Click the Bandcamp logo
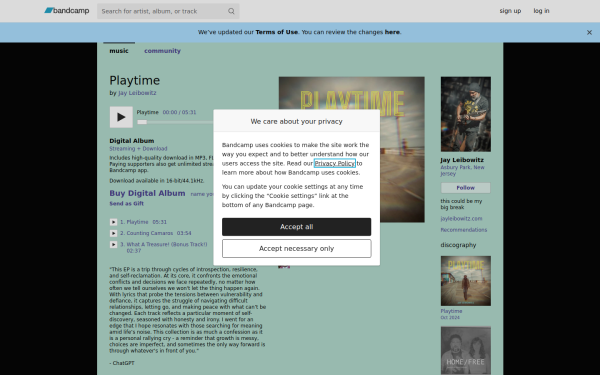This screenshot has height=375, width=600. pos(67,11)
